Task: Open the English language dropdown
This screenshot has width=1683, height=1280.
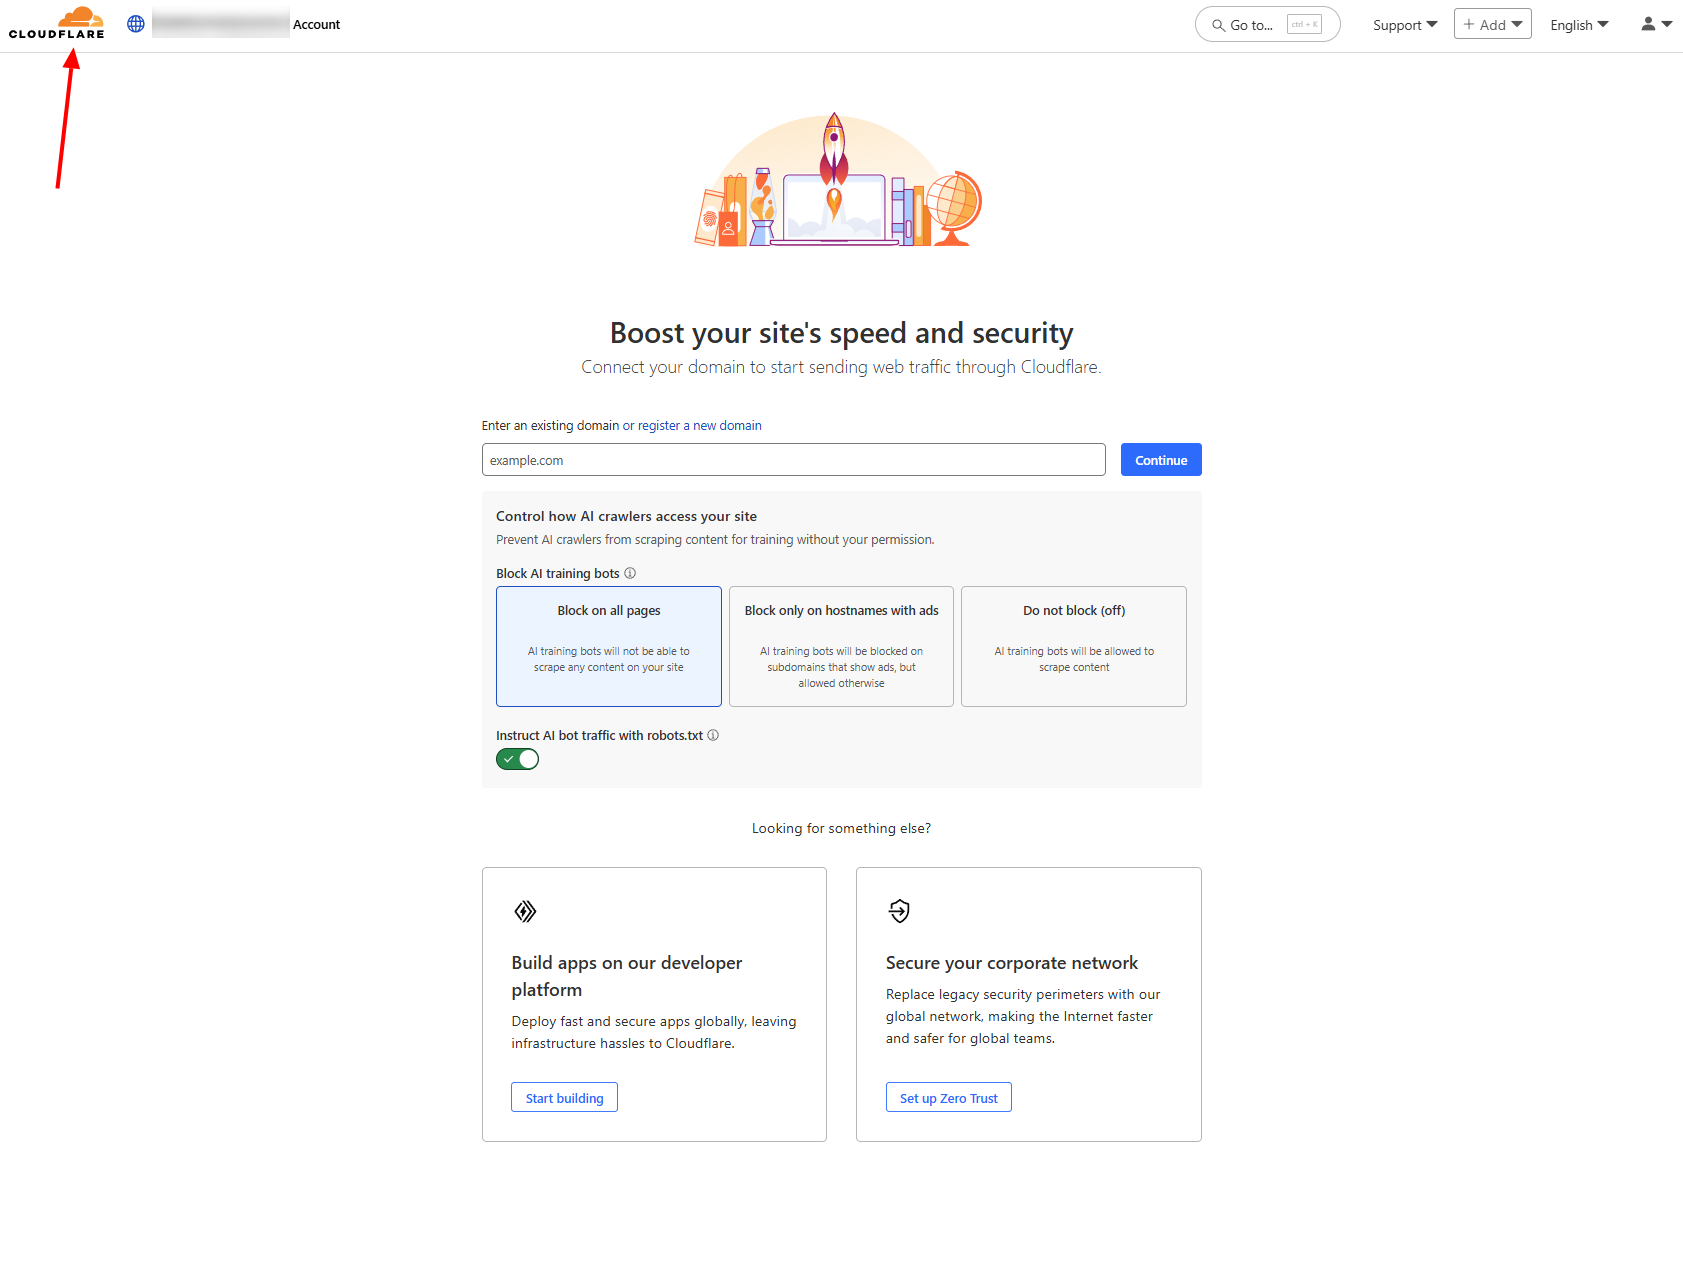Action: (1578, 24)
